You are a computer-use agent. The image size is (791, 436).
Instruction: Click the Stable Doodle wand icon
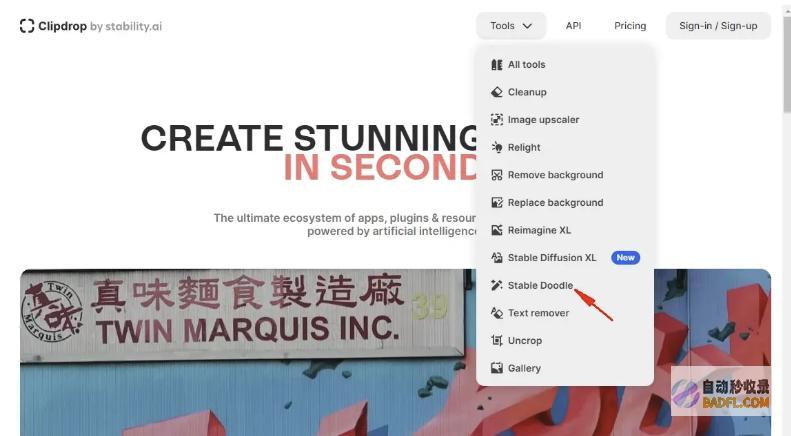coord(497,285)
